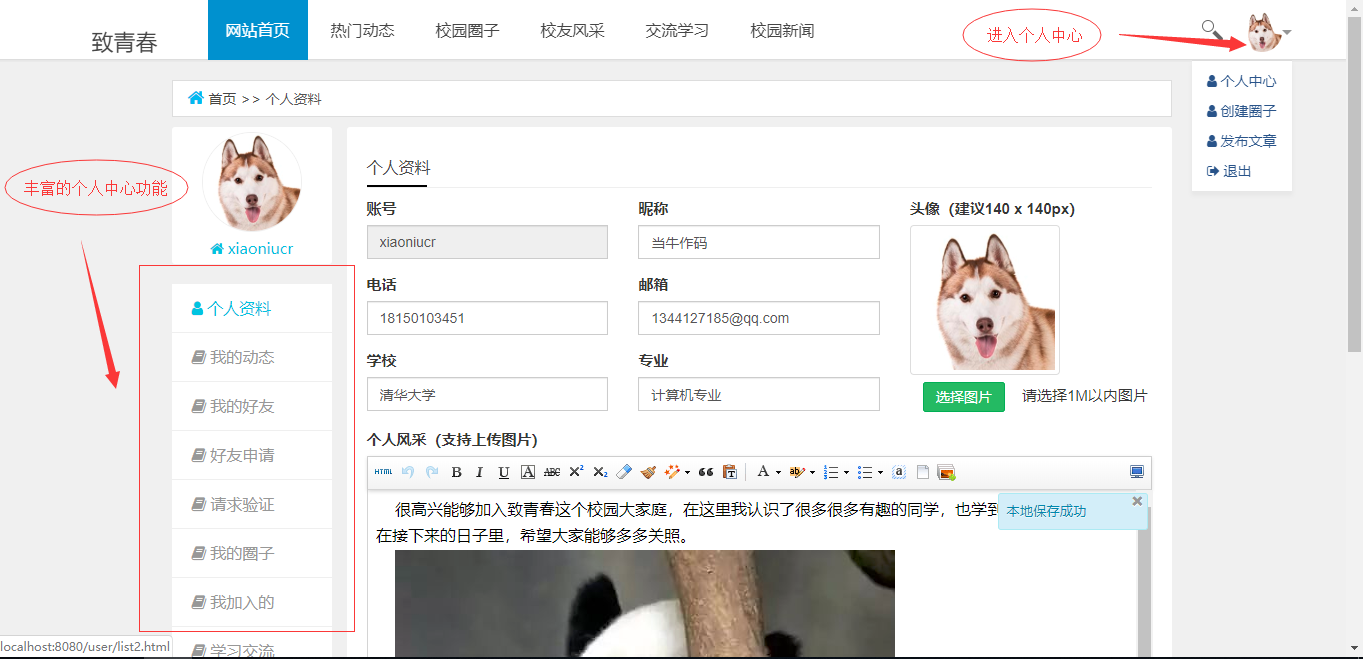Apply text highlight background color
1363x659 pixels.
pos(797,472)
